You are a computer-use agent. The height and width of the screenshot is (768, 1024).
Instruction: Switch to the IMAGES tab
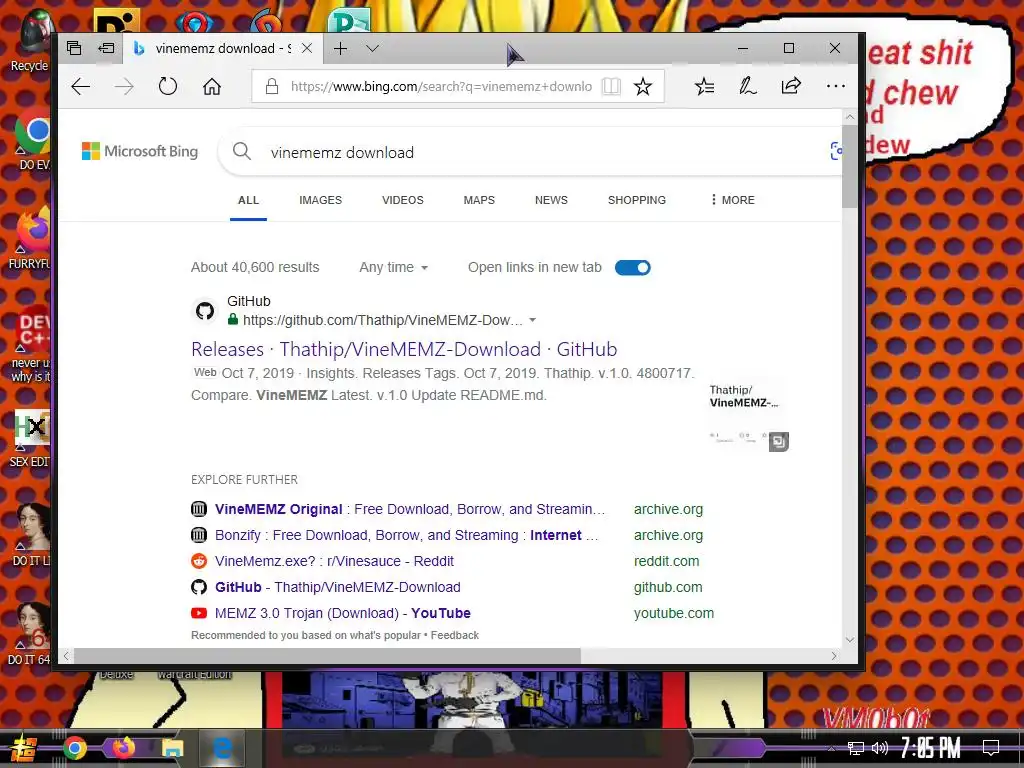click(x=321, y=200)
